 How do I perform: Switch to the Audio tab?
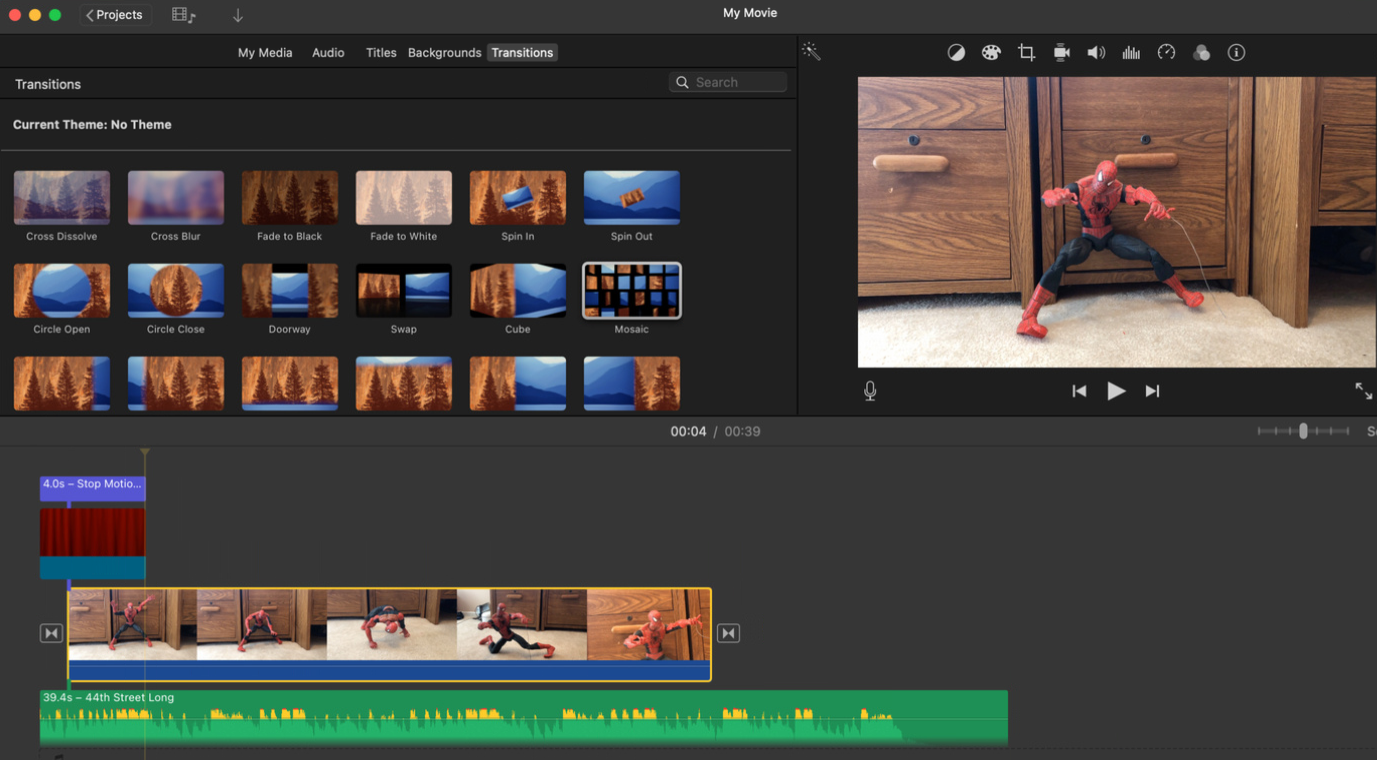328,53
